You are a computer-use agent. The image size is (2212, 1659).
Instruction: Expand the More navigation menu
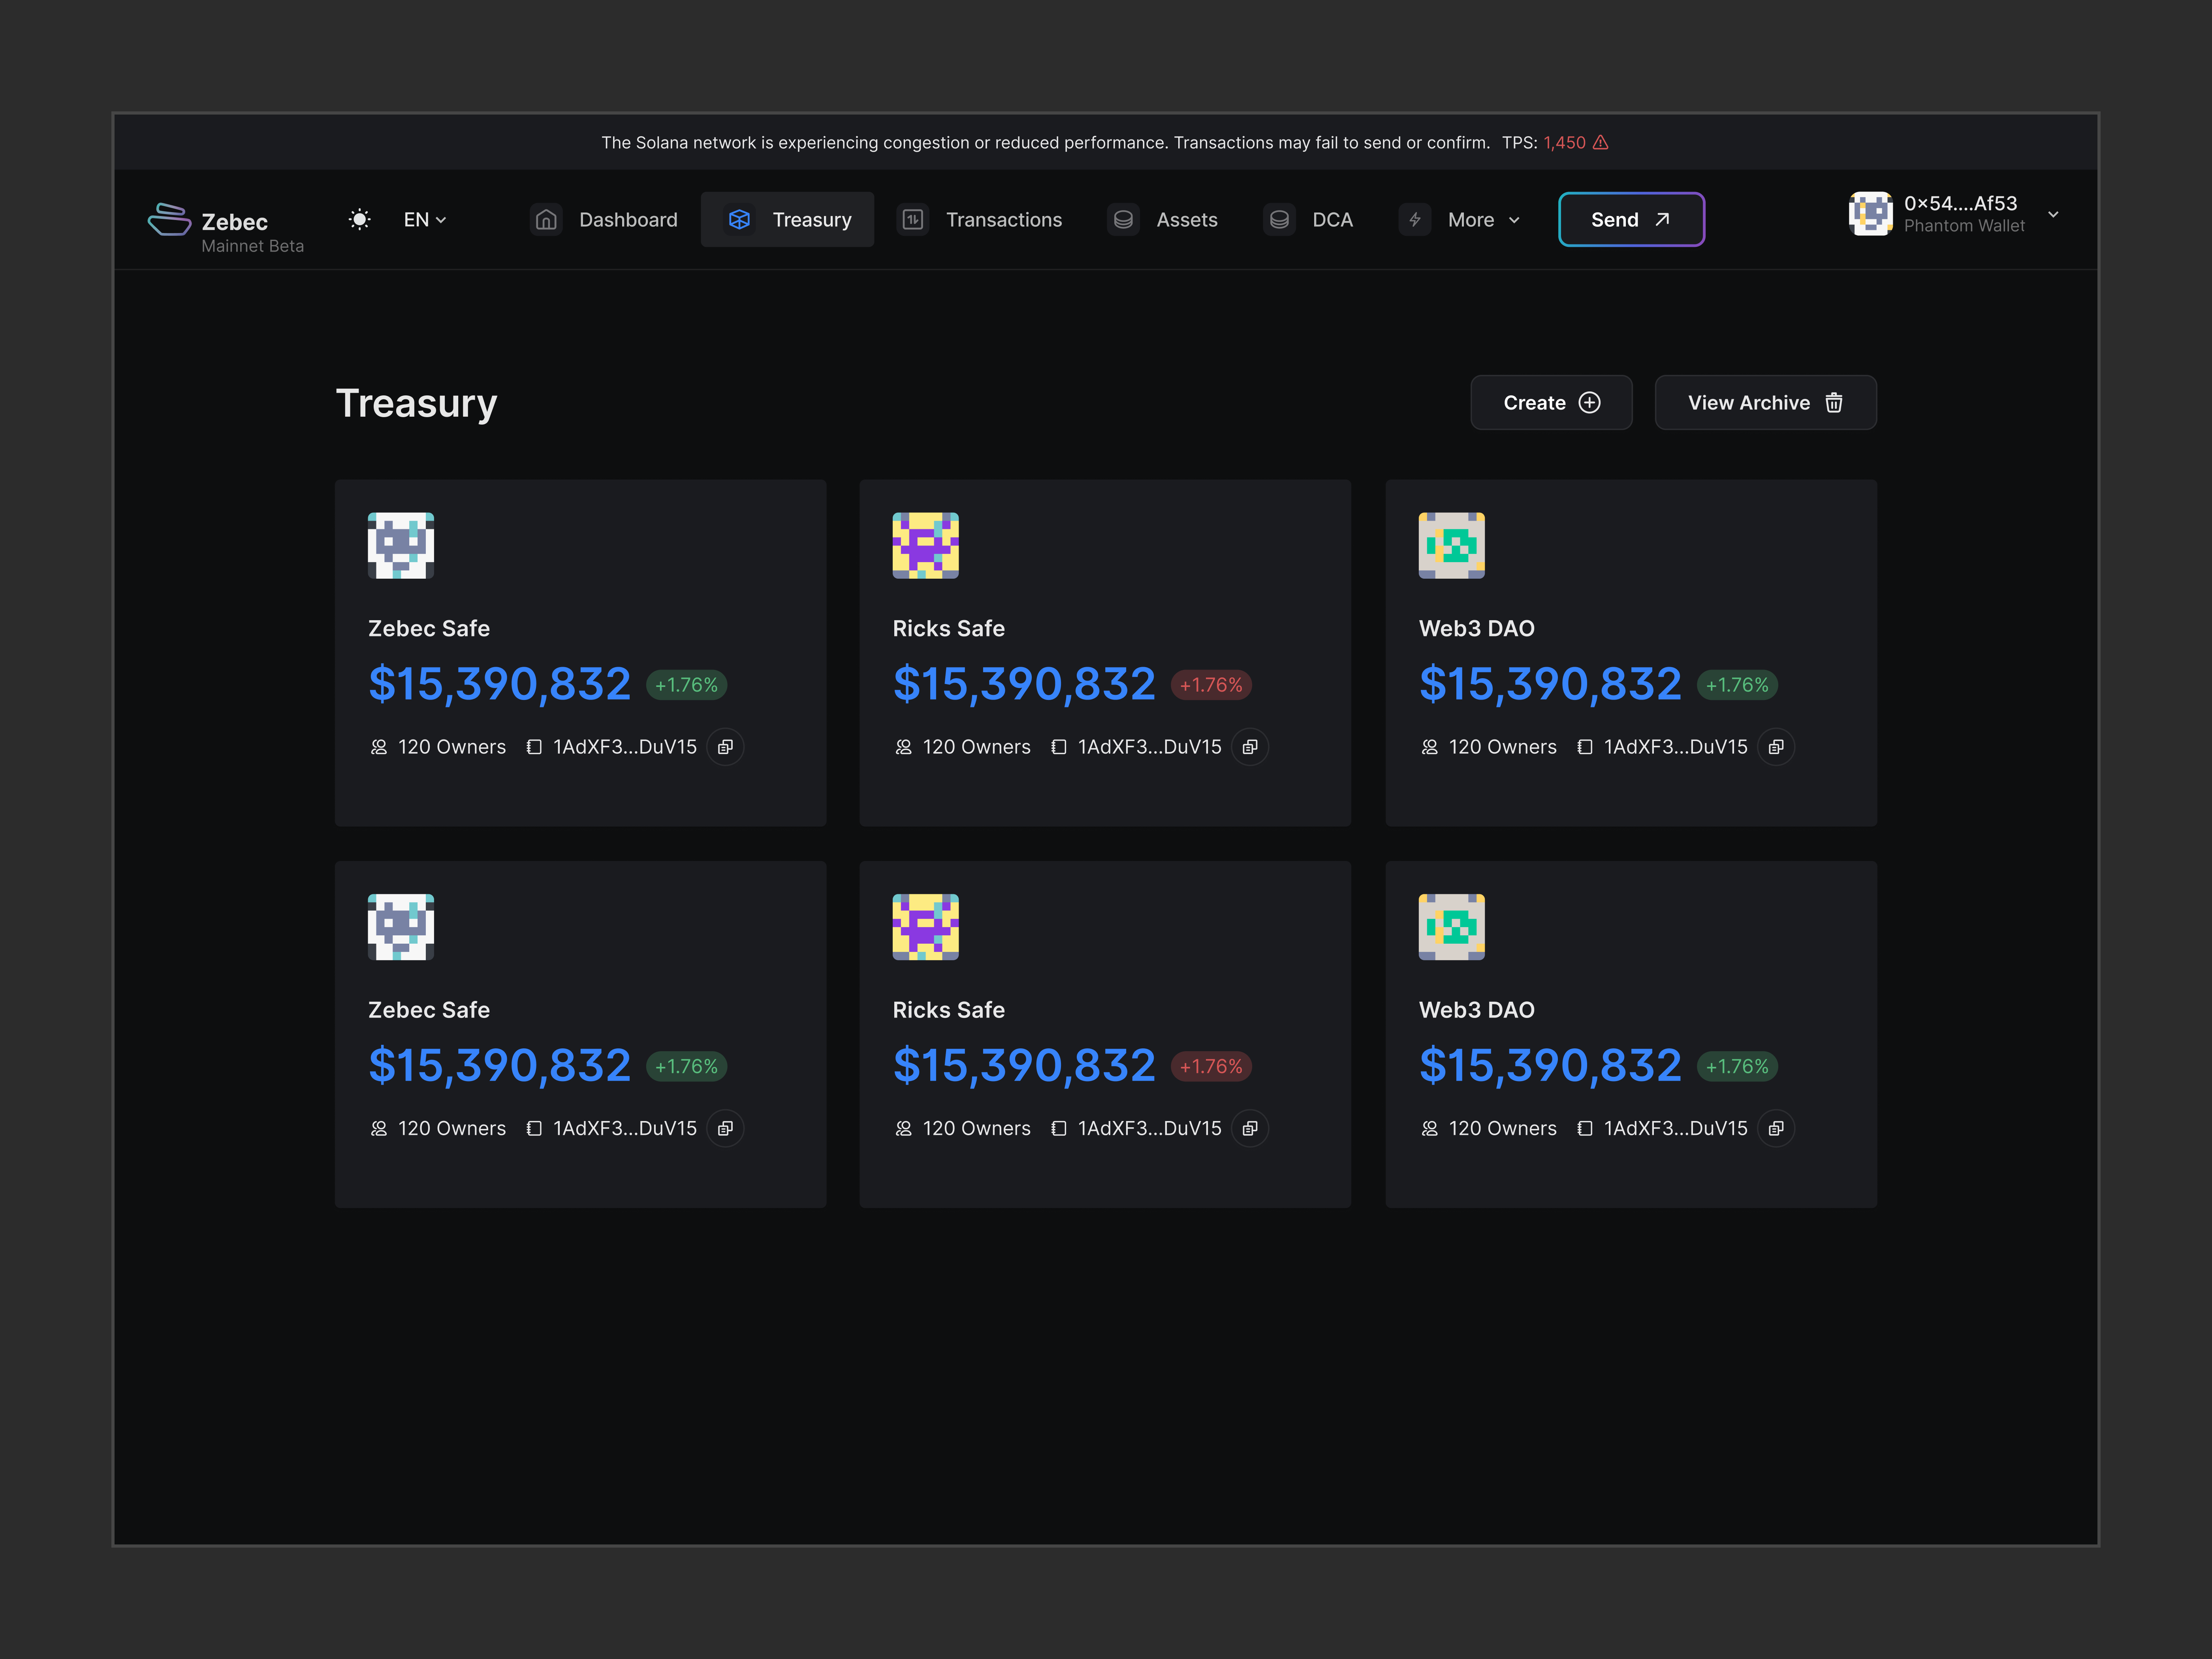(1483, 219)
